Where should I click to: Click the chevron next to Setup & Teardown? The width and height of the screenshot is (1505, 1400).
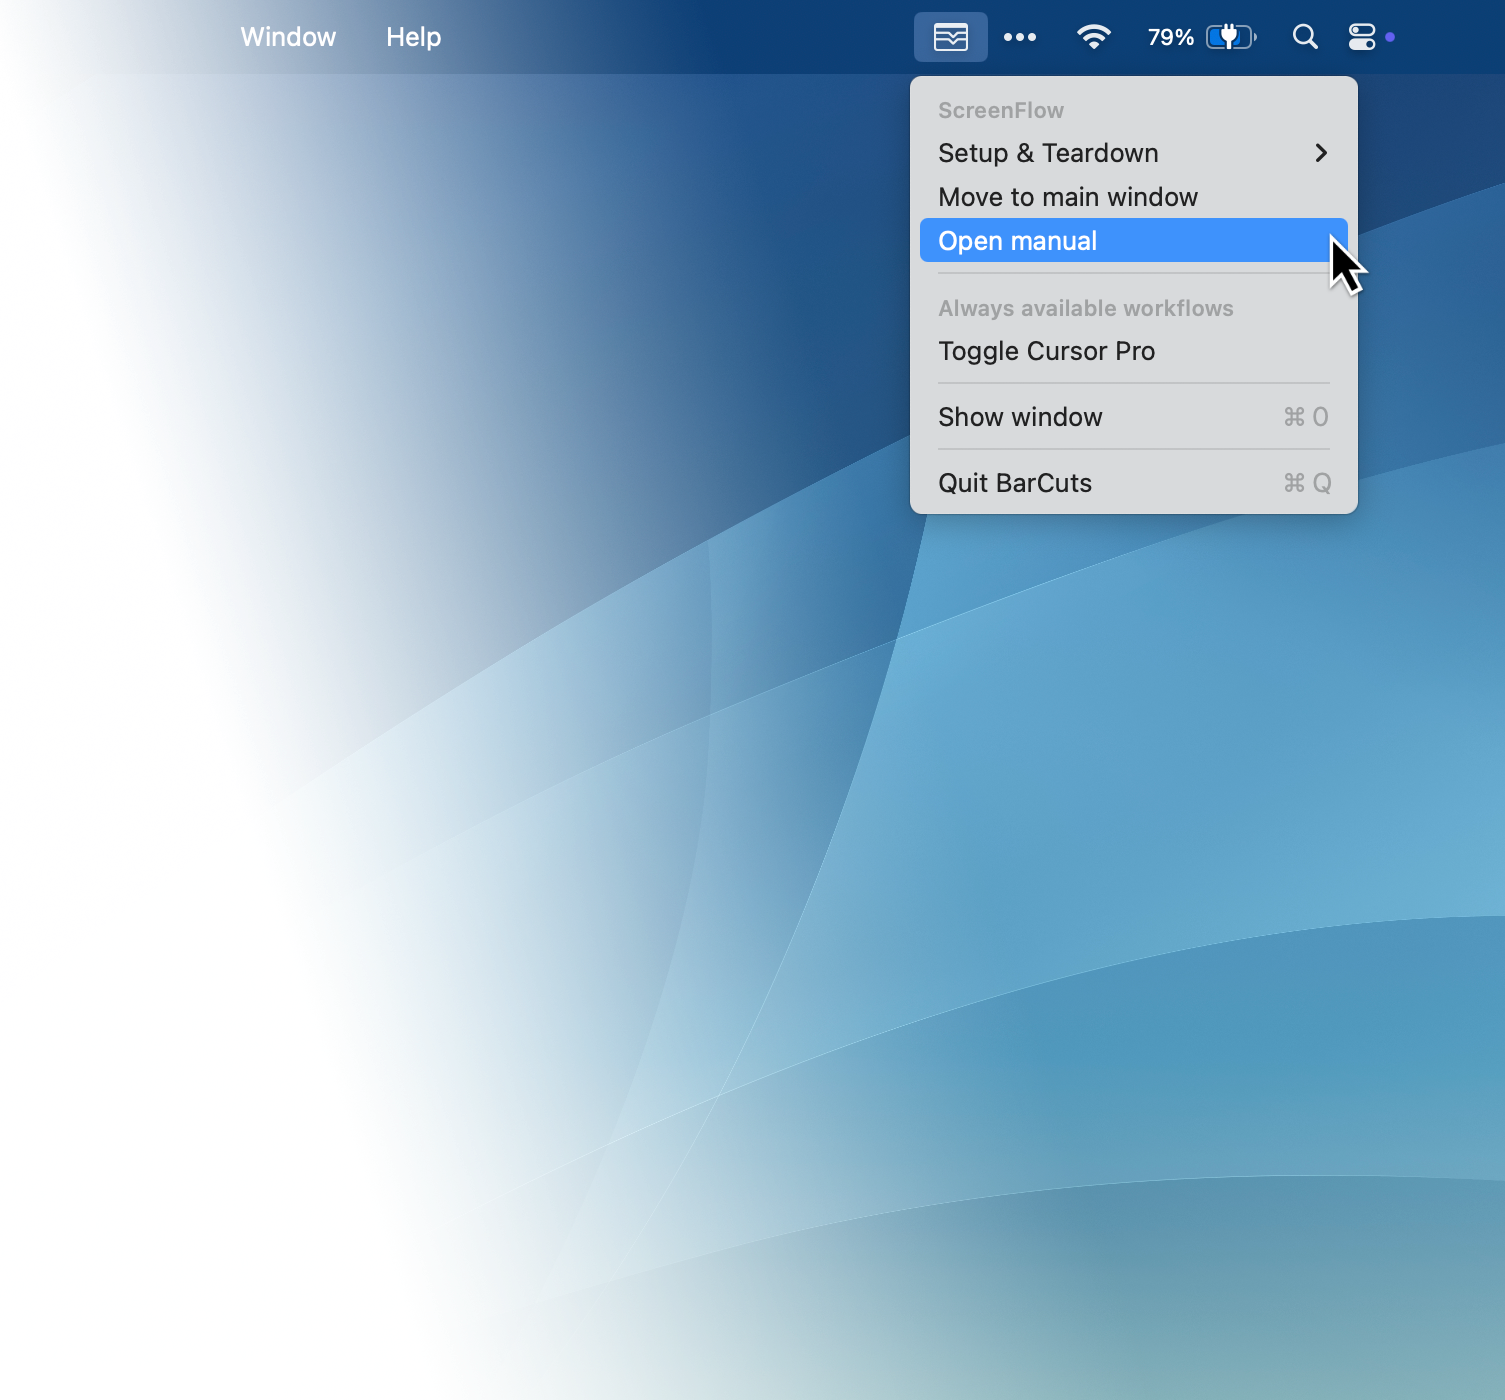1321,153
